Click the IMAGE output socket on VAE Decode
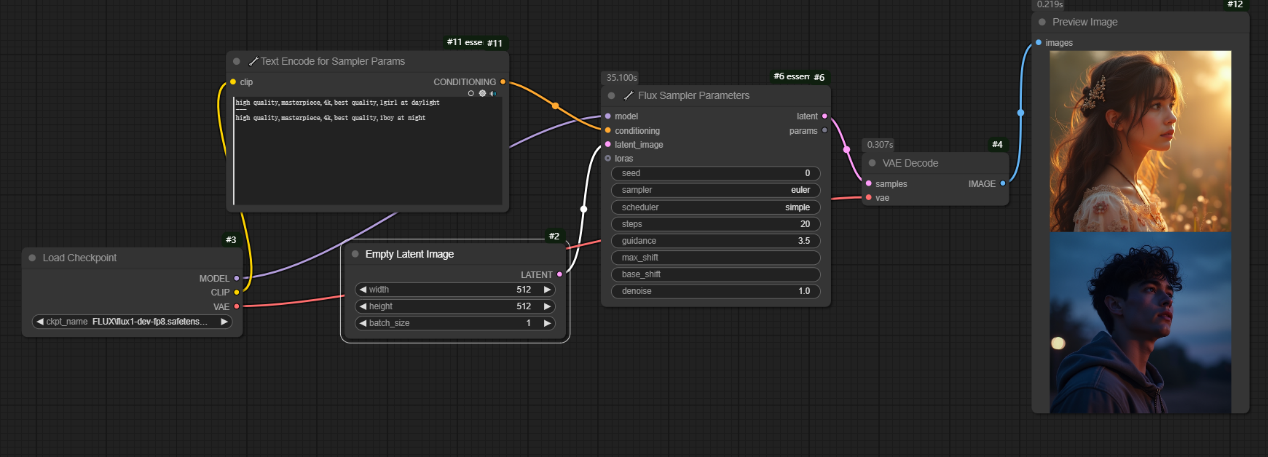 1003,183
